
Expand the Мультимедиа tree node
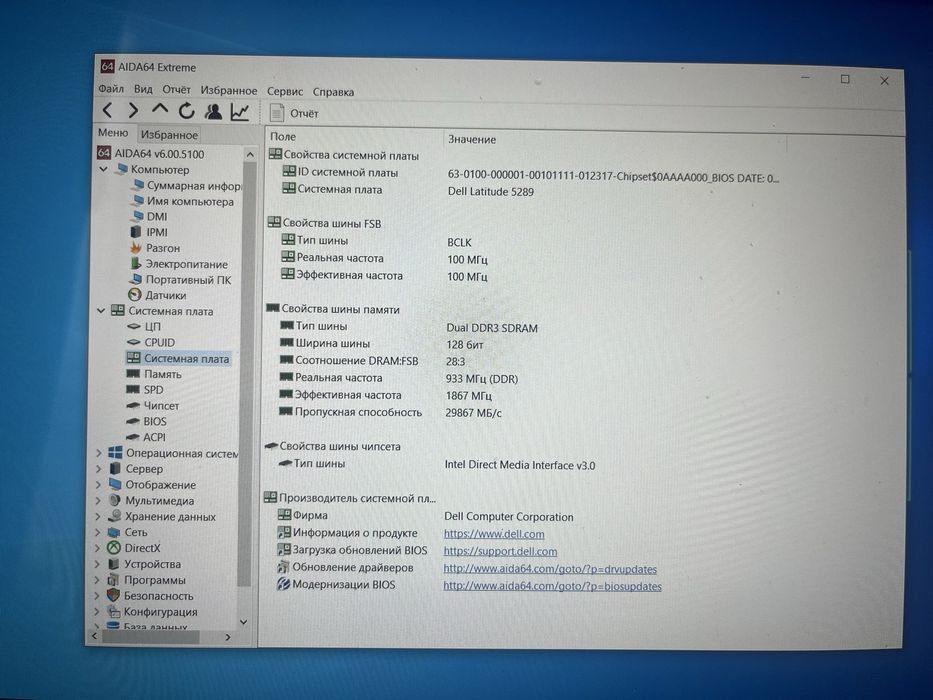pos(98,501)
